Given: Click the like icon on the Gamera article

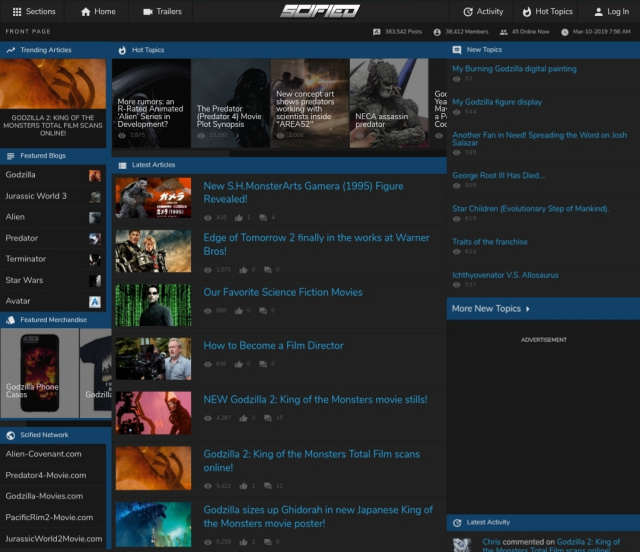Looking at the screenshot, I should coord(239,218).
